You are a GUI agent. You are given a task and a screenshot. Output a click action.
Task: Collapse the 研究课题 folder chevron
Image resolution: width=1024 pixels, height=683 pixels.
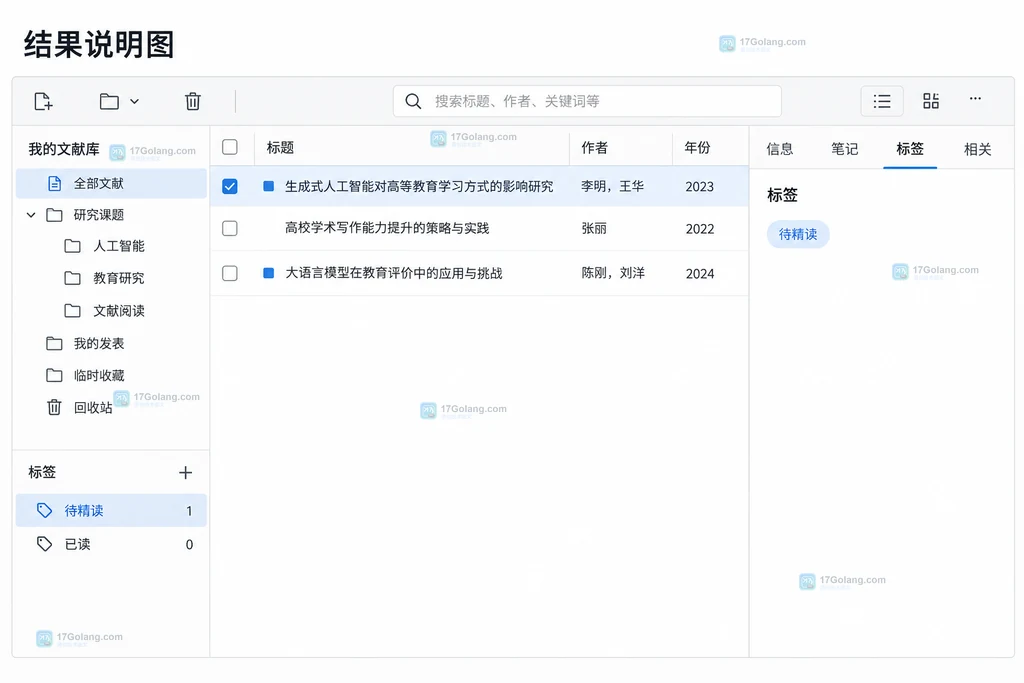pos(31,215)
